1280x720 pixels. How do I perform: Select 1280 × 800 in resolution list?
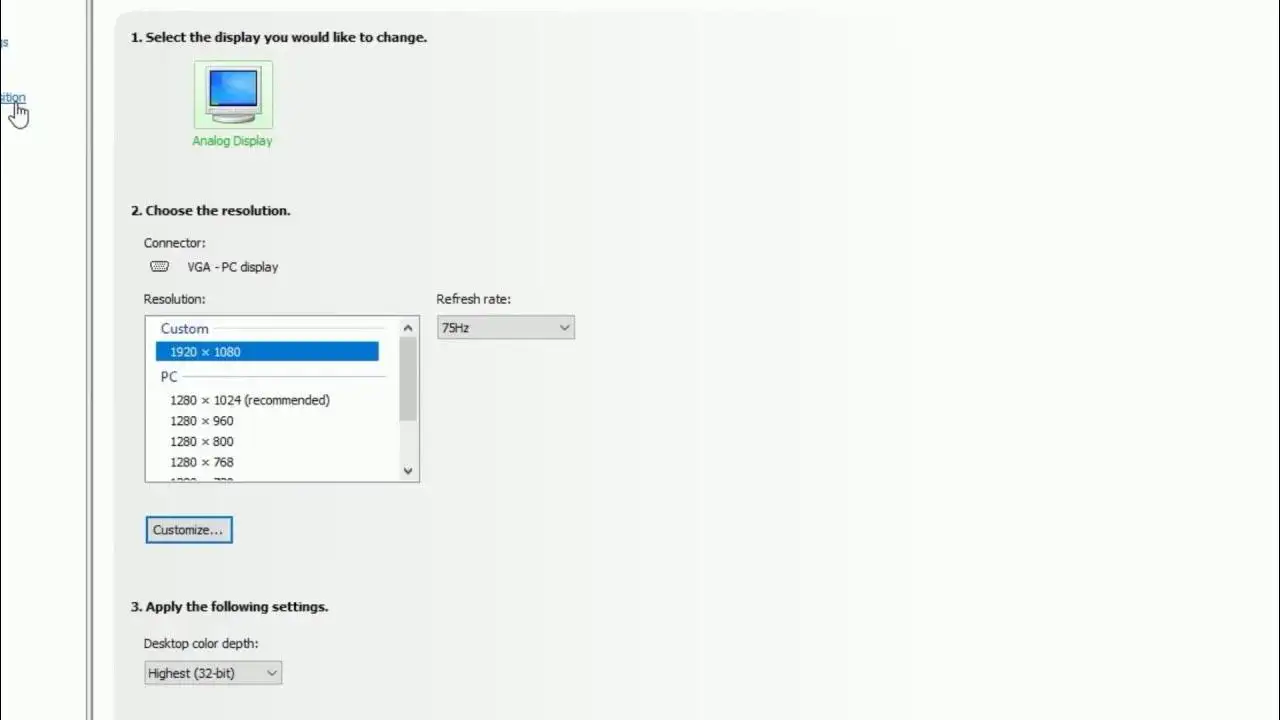pyautogui.click(x=202, y=442)
